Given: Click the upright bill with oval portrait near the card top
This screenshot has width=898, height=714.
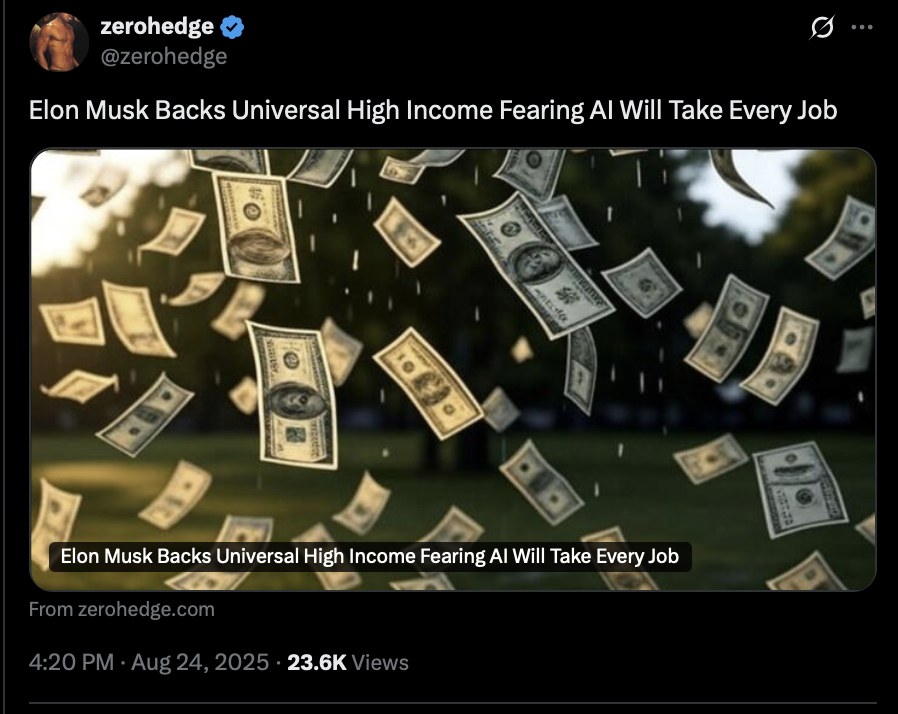Looking at the screenshot, I should pos(256,228).
